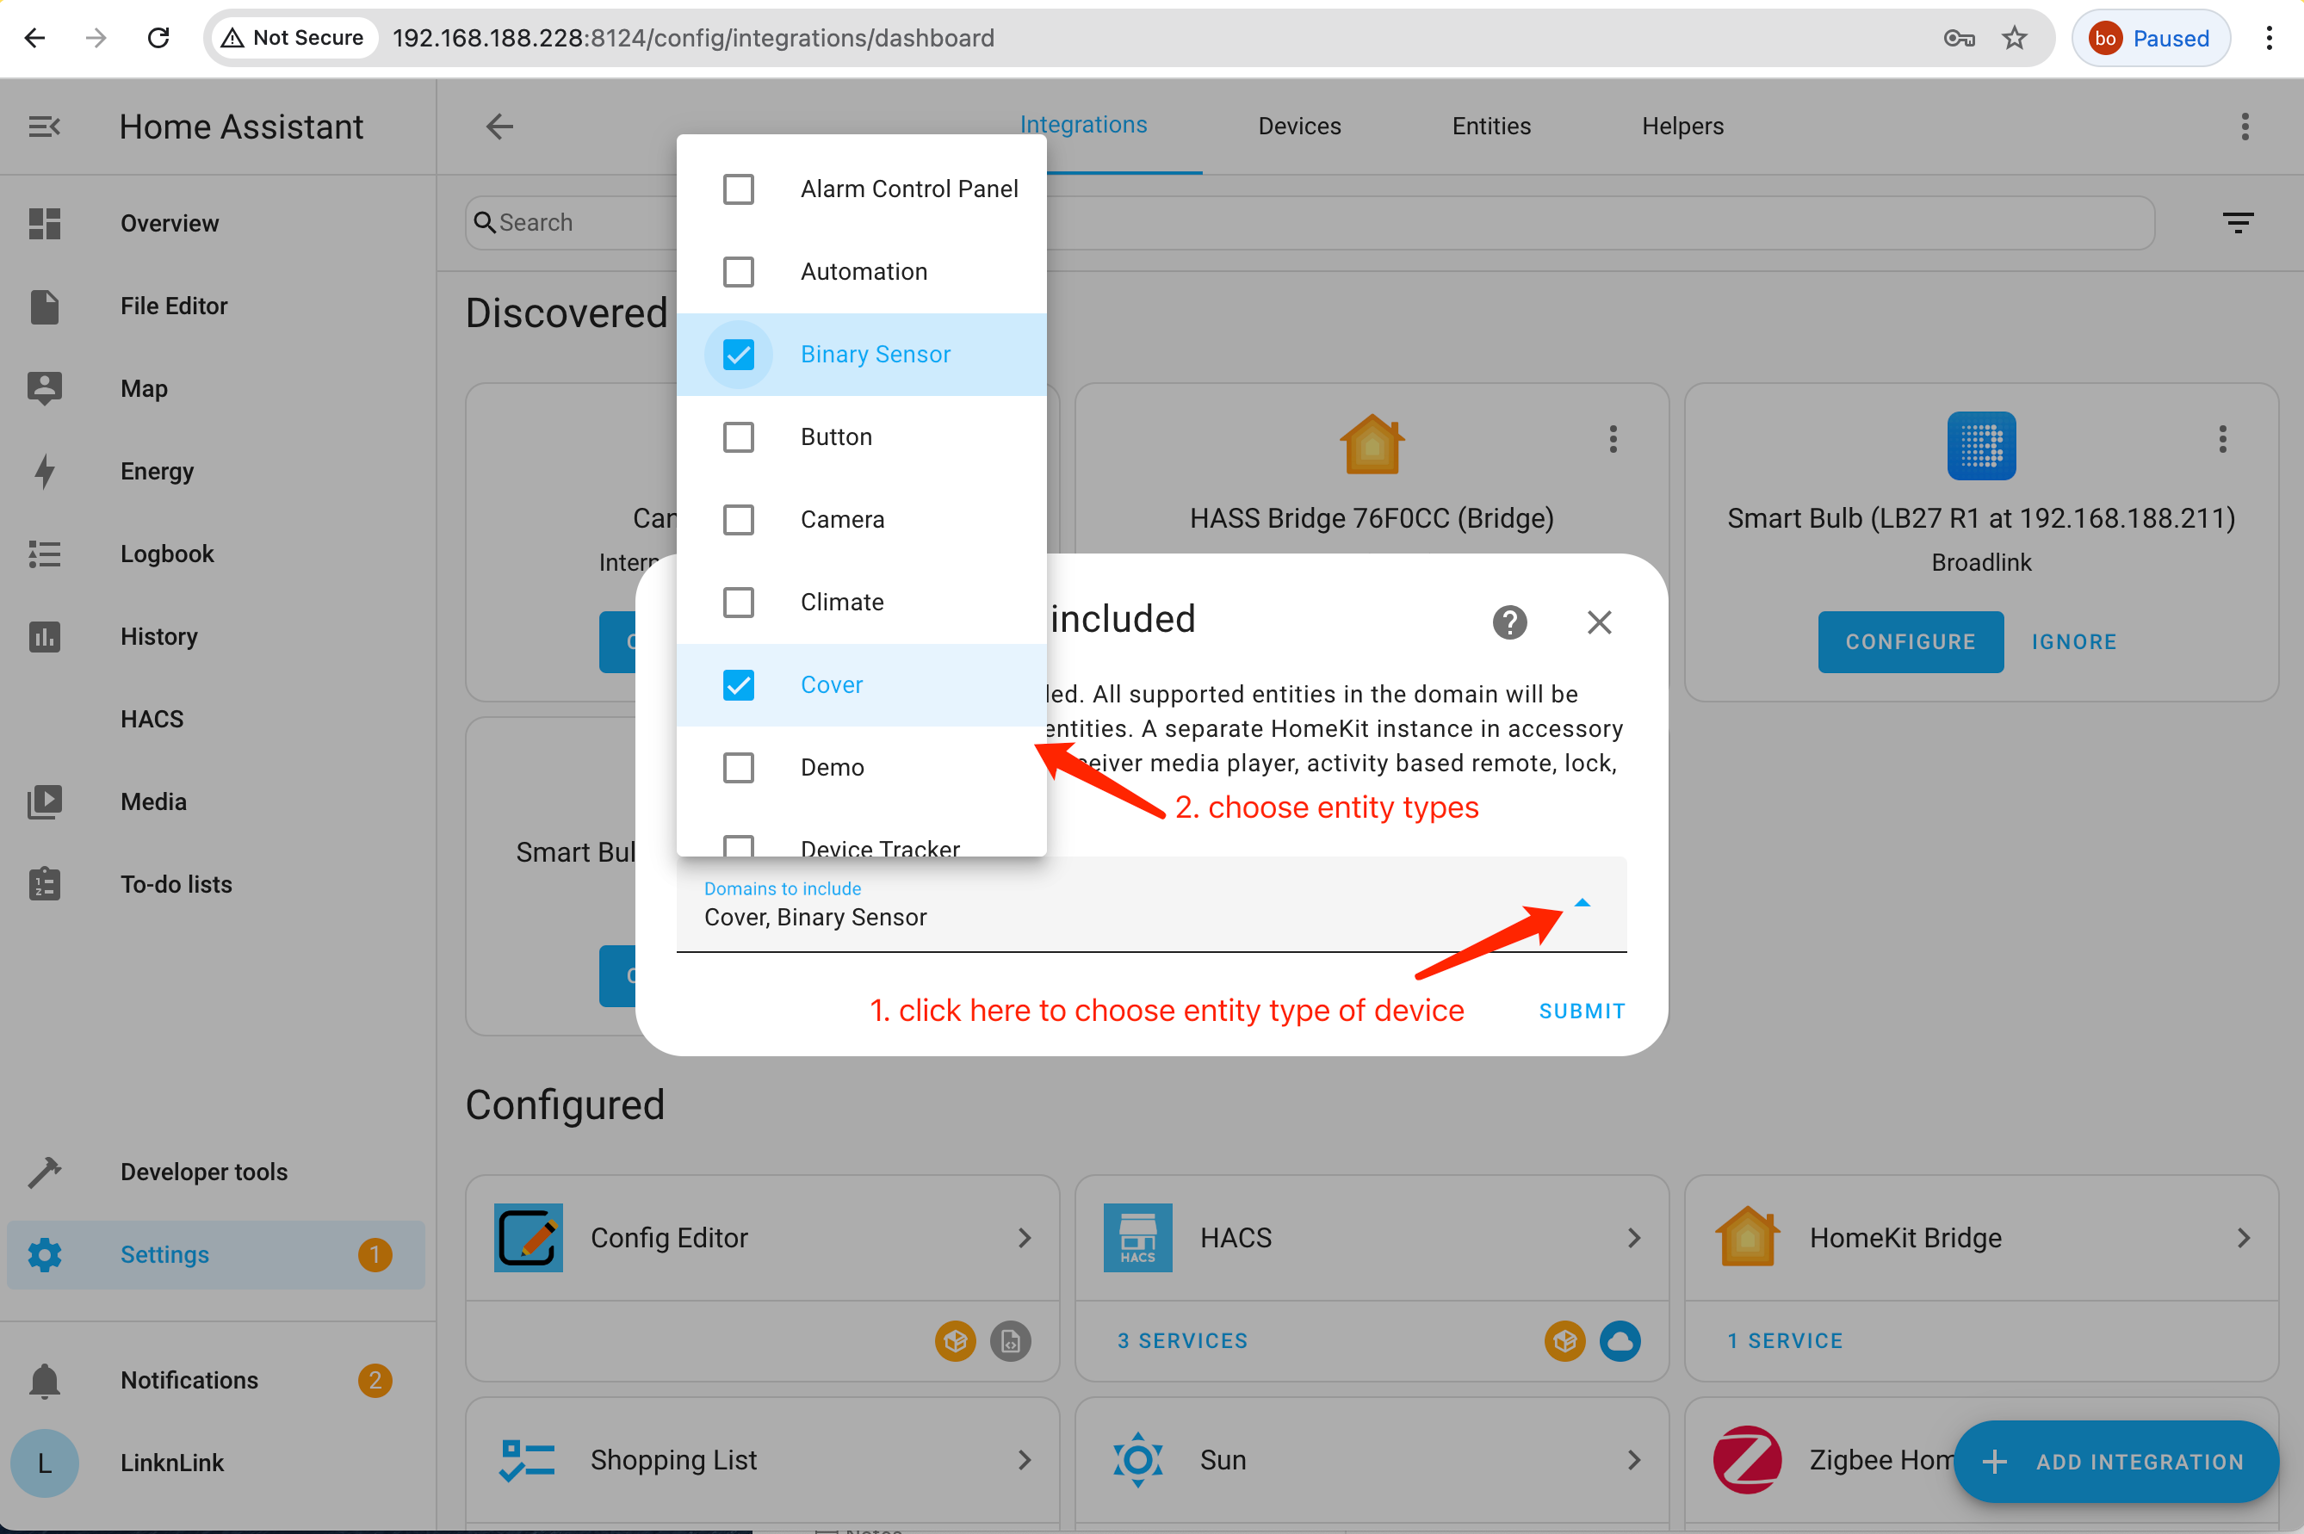
Task: Click the Notifications bell icon
Action: [44, 1380]
